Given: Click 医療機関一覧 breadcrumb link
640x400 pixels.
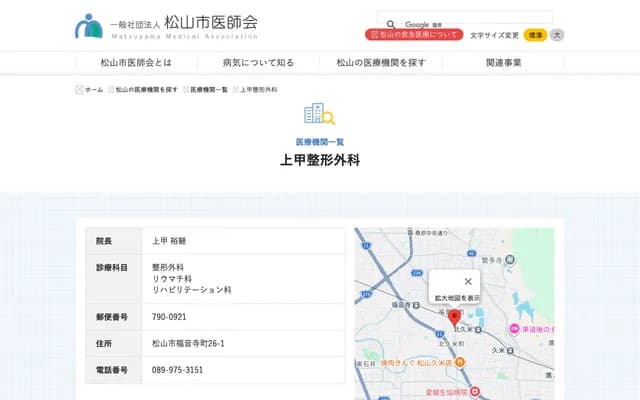Looking at the screenshot, I should click(x=209, y=89).
